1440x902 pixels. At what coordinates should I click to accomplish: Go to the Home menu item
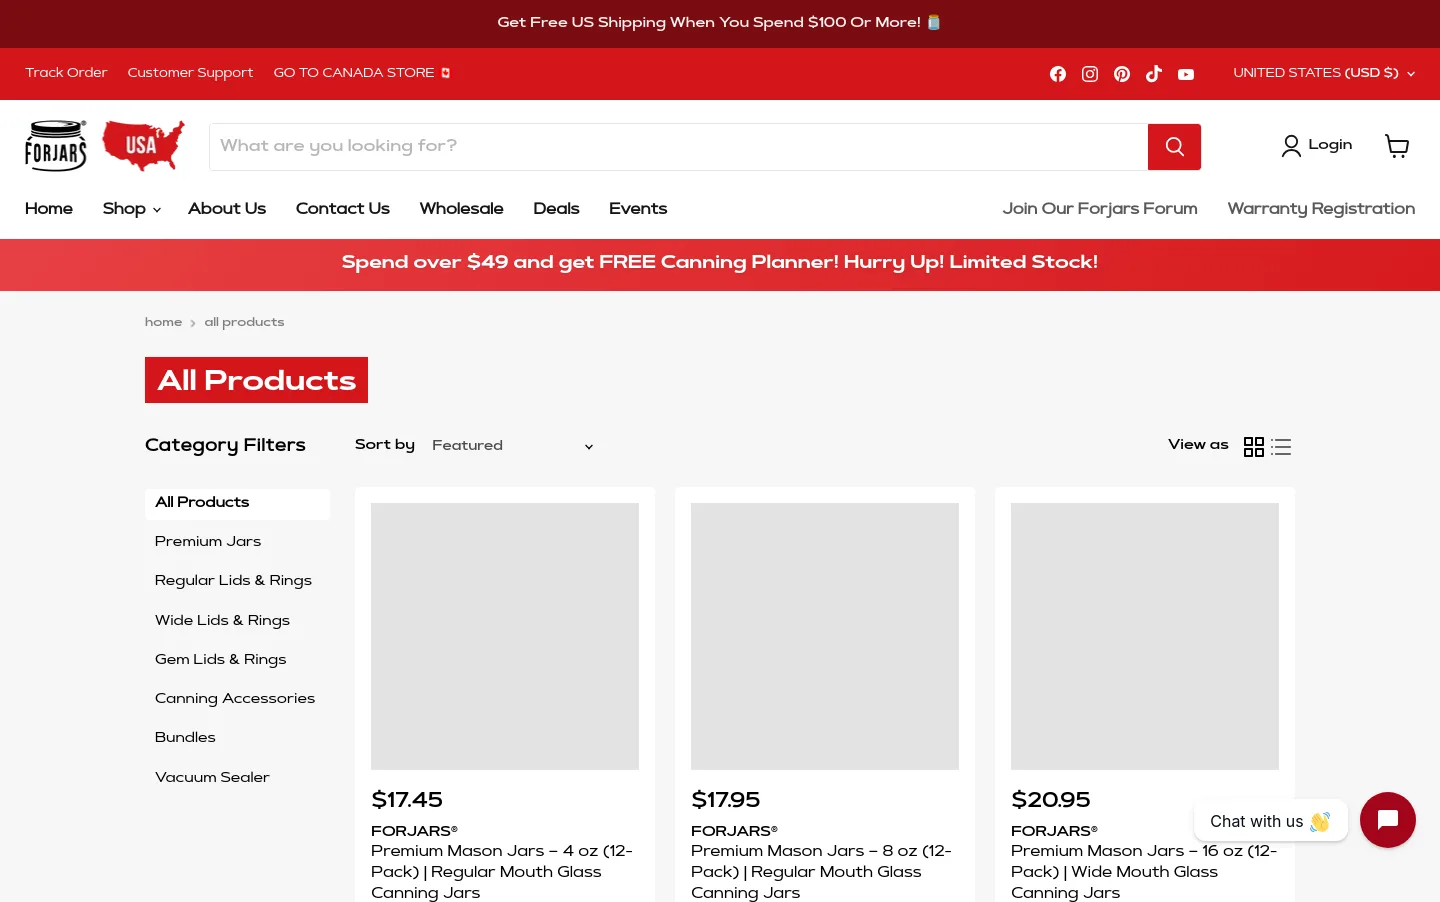(x=49, y=209)
